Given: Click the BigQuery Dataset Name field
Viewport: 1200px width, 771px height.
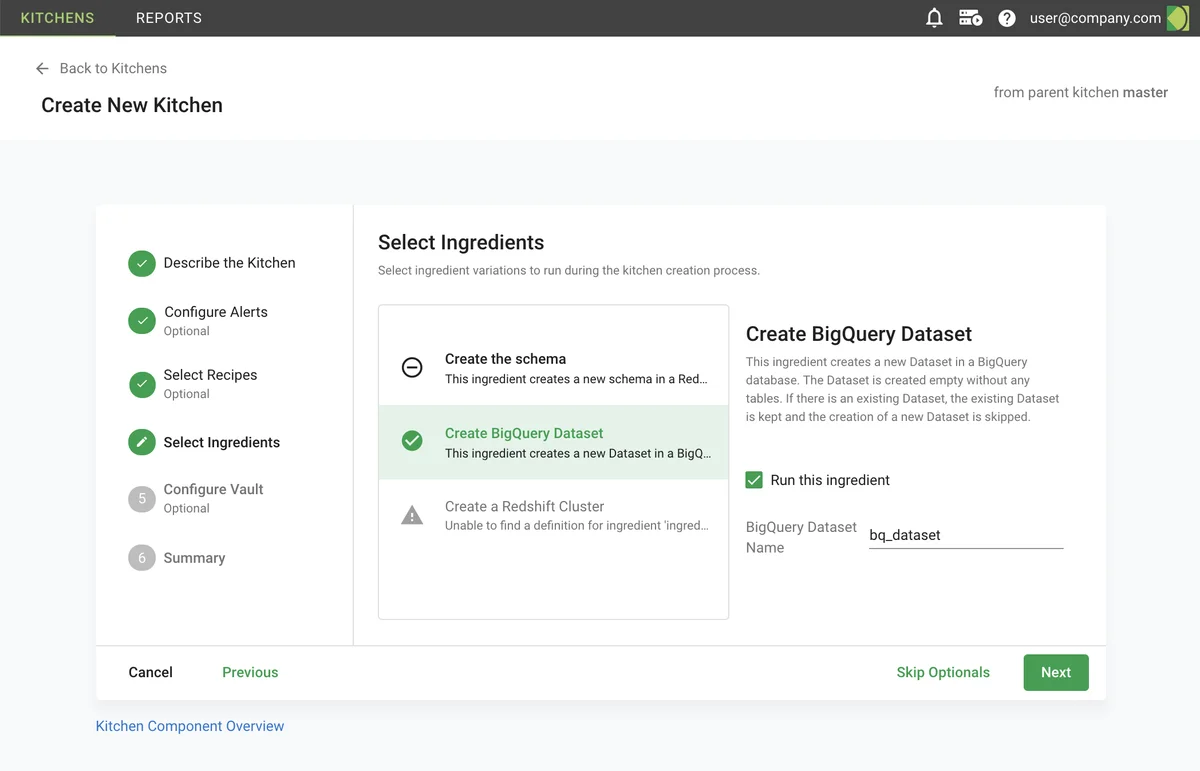Looking at the screenshot, I should click(x=965, y=534).
